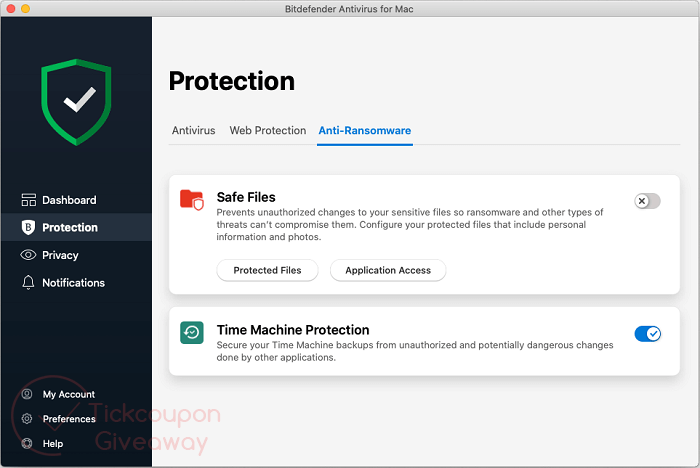Click the Time Machine description text
The image size is (700, 468).
pyautogui.click(x=415, y=351)
